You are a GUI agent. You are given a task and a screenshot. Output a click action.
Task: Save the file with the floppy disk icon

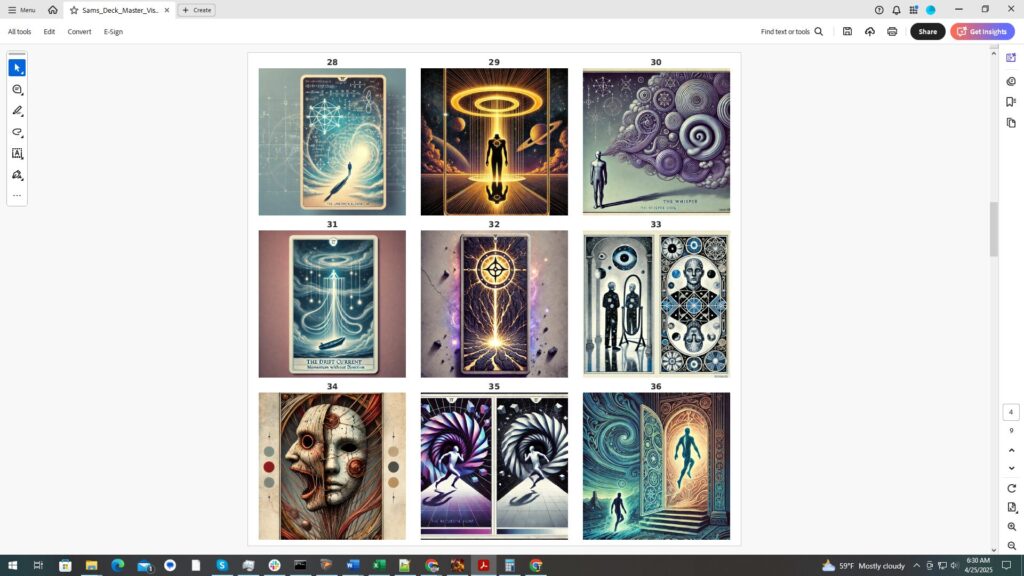pos(847,32)
